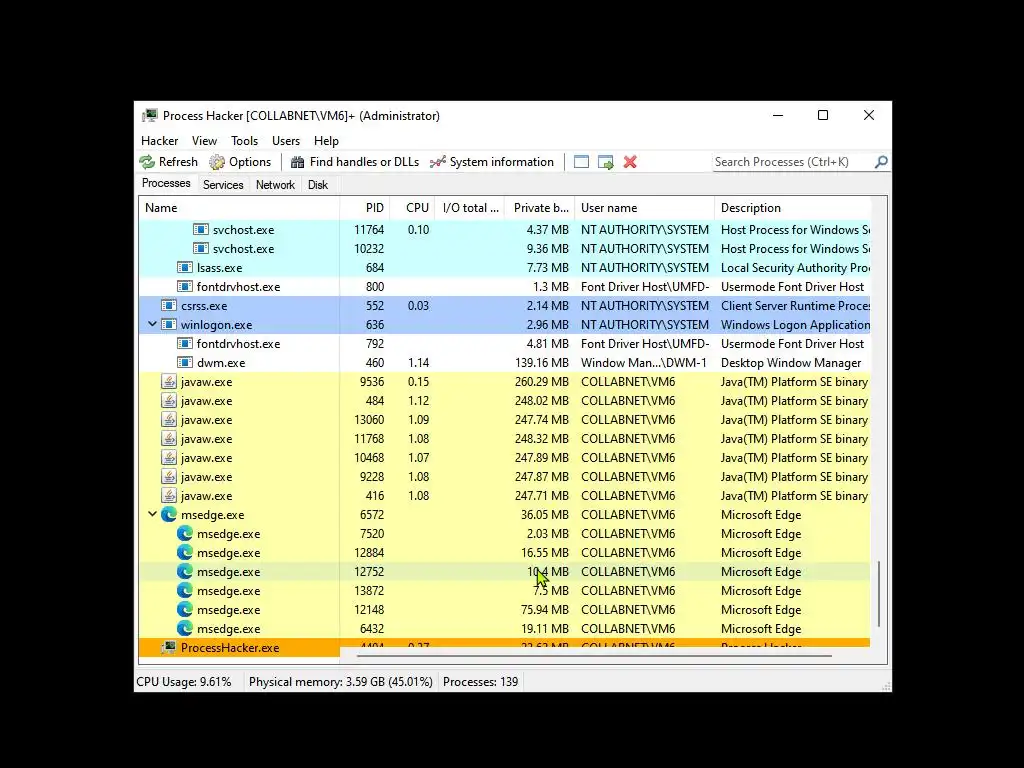
Task: Click CPU Usage 9.61% in status bar
Action: (x=184, y=682)
